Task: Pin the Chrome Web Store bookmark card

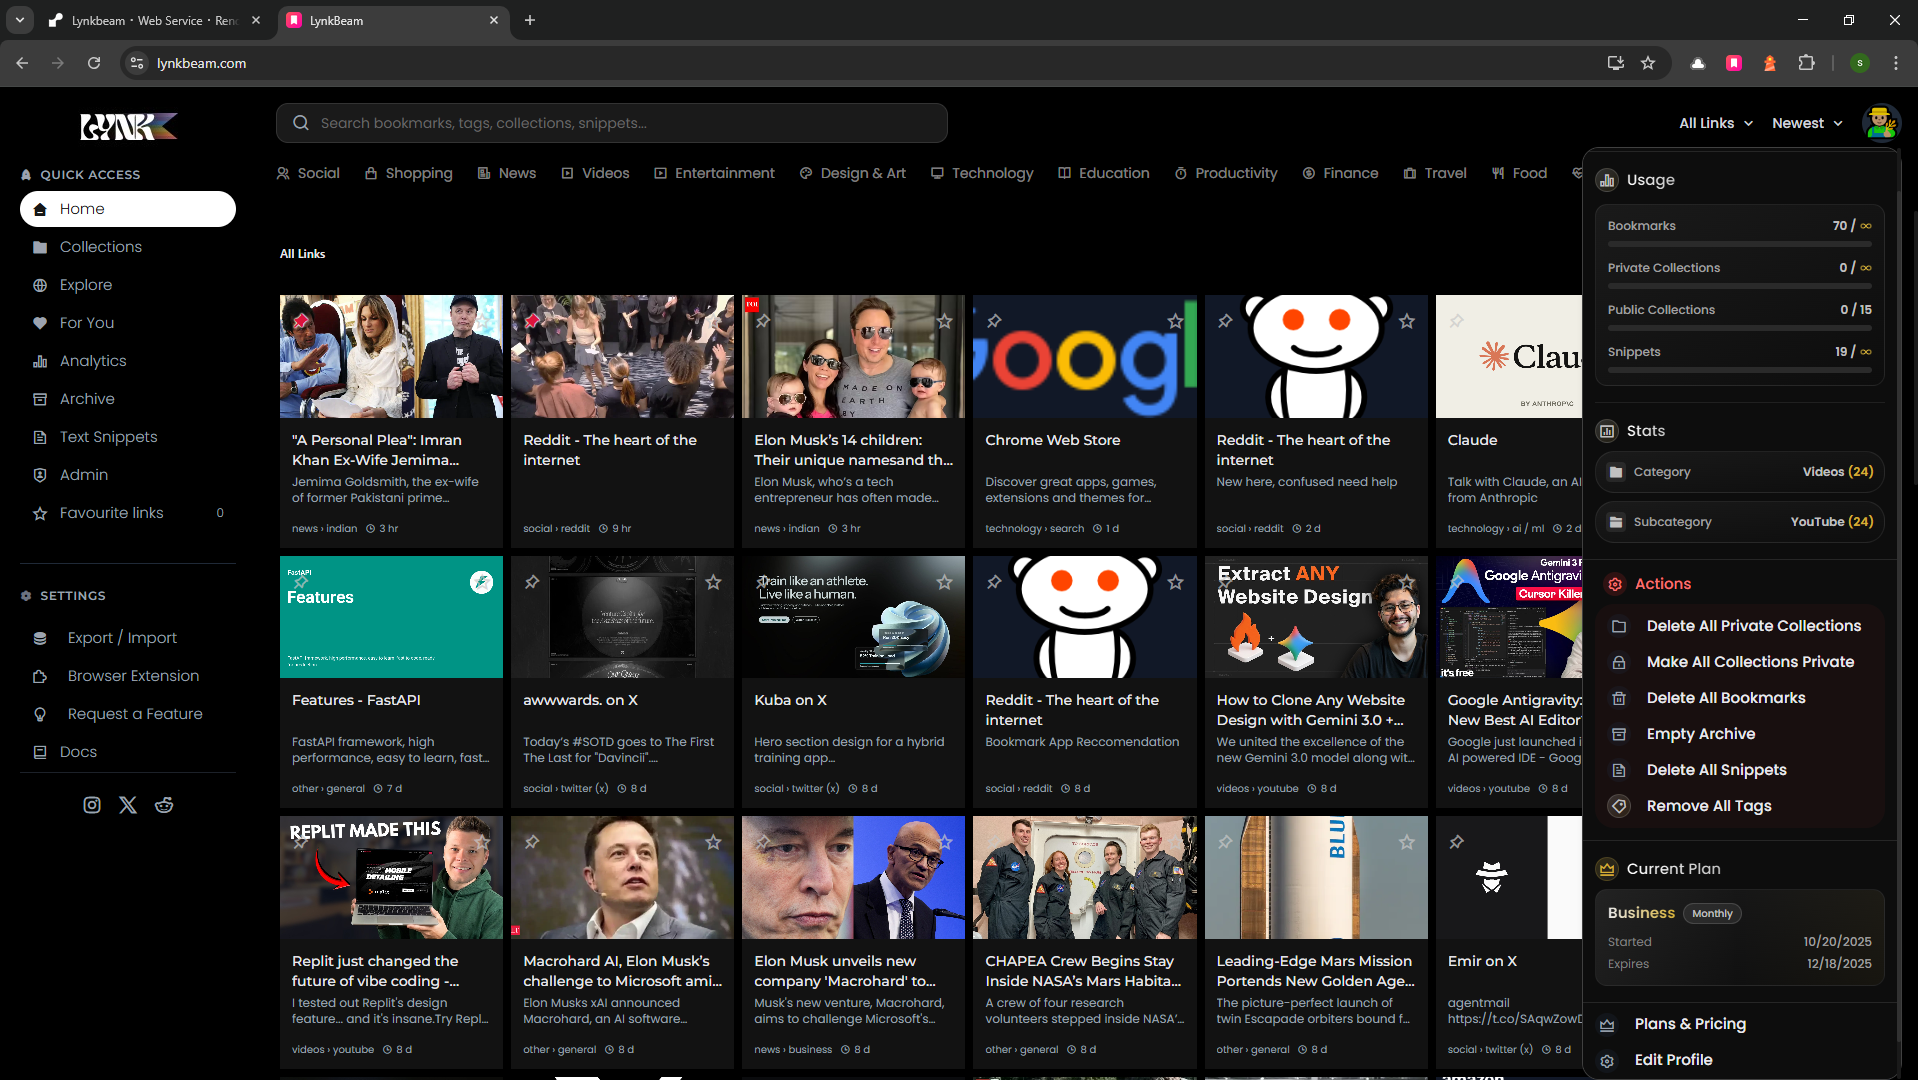Action: coord(994,321)
